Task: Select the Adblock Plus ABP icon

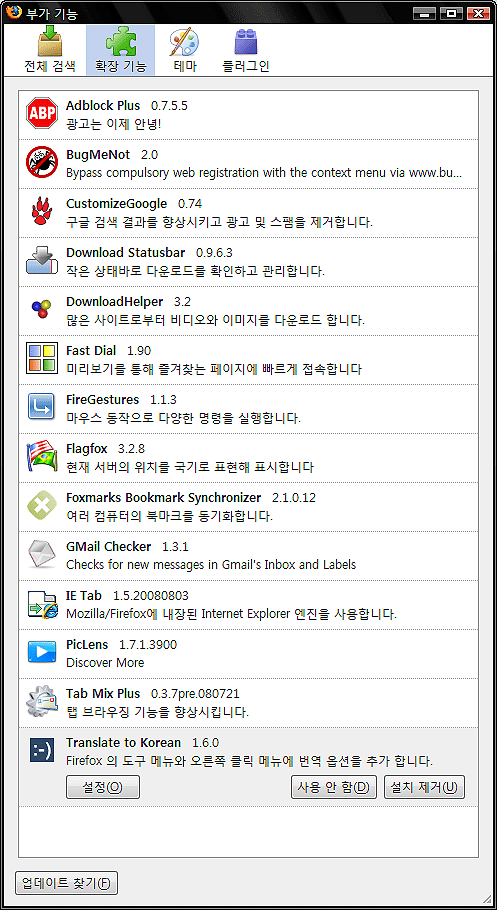Action: click(x=42, y=114)
